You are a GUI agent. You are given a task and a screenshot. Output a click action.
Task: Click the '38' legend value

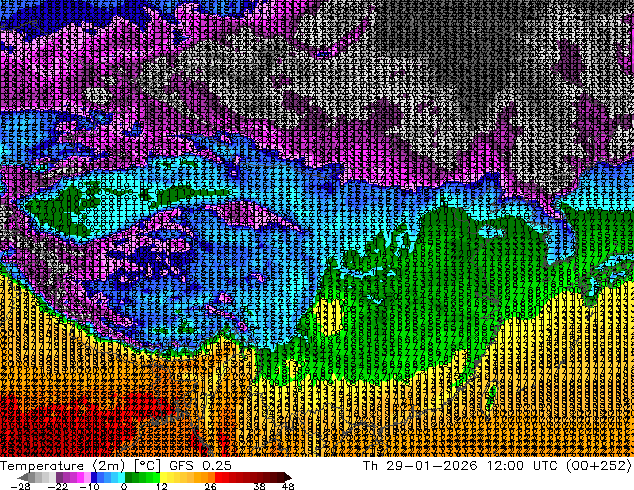coord(260,486)
